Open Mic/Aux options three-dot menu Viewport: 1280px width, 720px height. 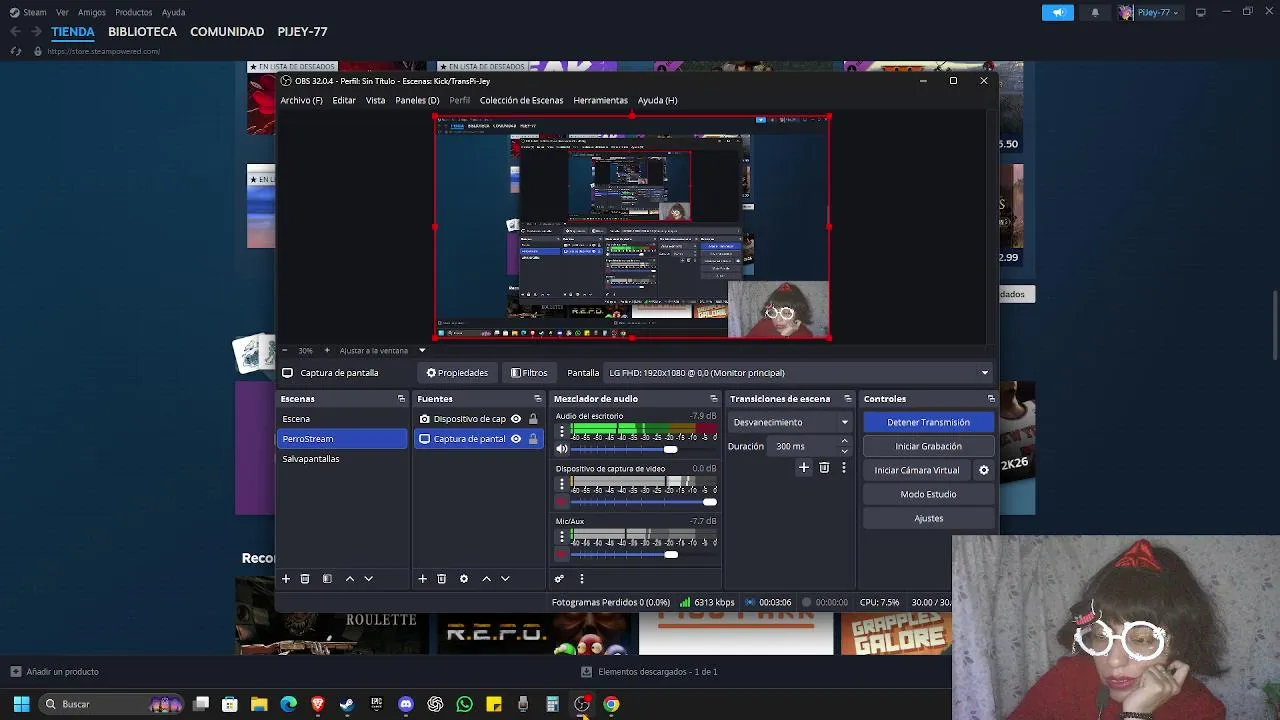(x=561, y=537)
